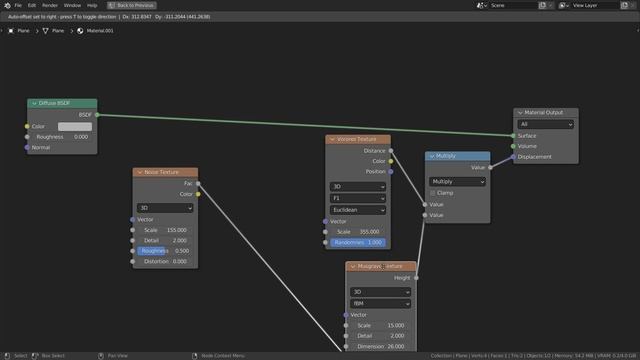Collapse the Diffuse BSDF node
This screenshot has width=640, height=360.
coord(34,103)
